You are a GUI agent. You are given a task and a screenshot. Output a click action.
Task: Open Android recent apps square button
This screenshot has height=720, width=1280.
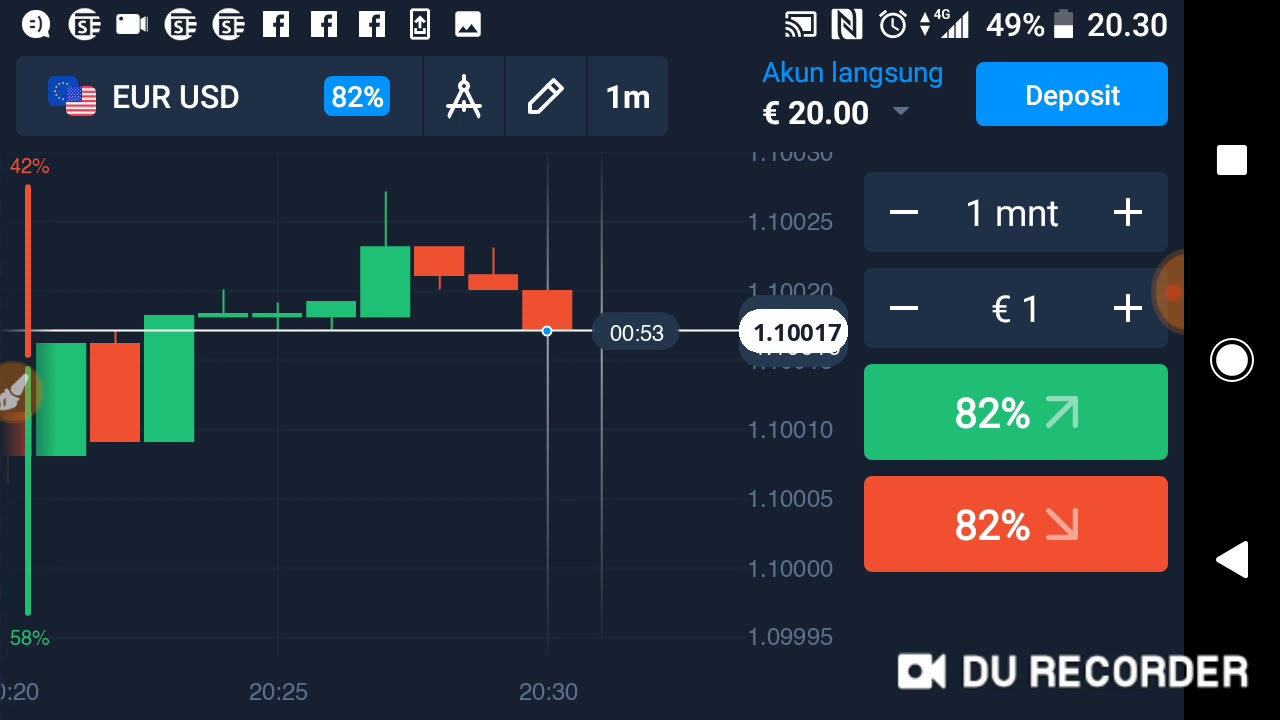pyautogui.click(x=1232, y=160)
